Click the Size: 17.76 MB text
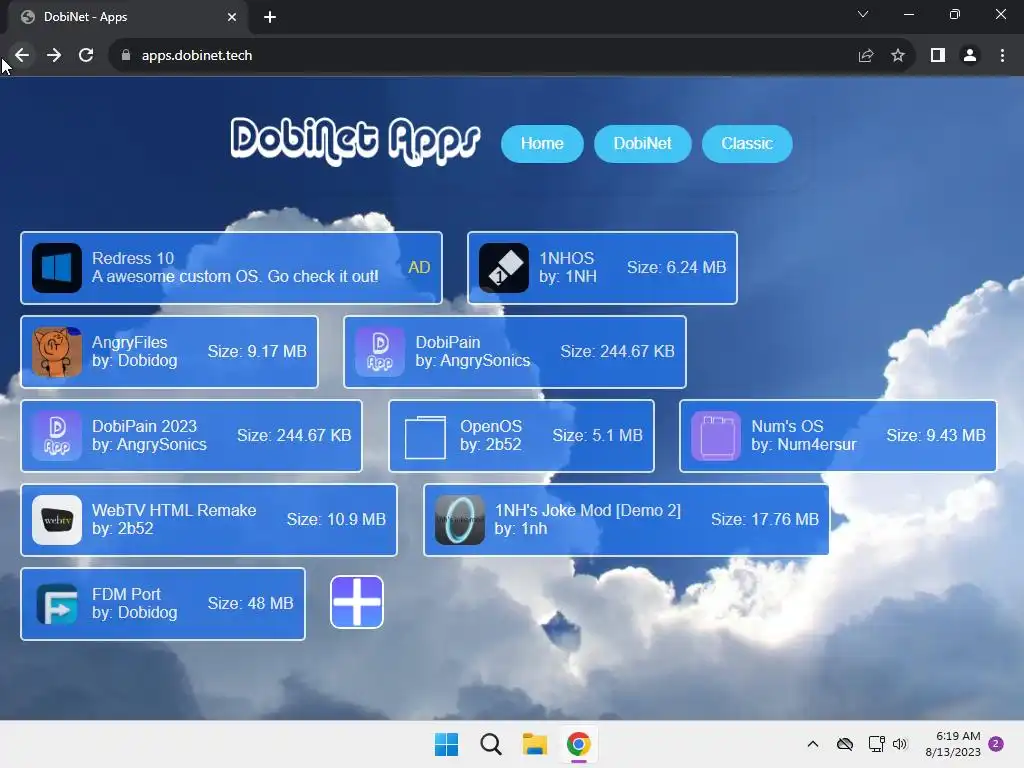1024x768 pixels. [765, 519]
